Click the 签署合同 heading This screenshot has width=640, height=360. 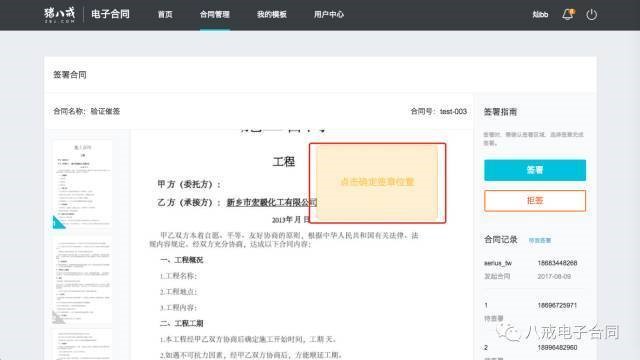(x=70, y=75)
